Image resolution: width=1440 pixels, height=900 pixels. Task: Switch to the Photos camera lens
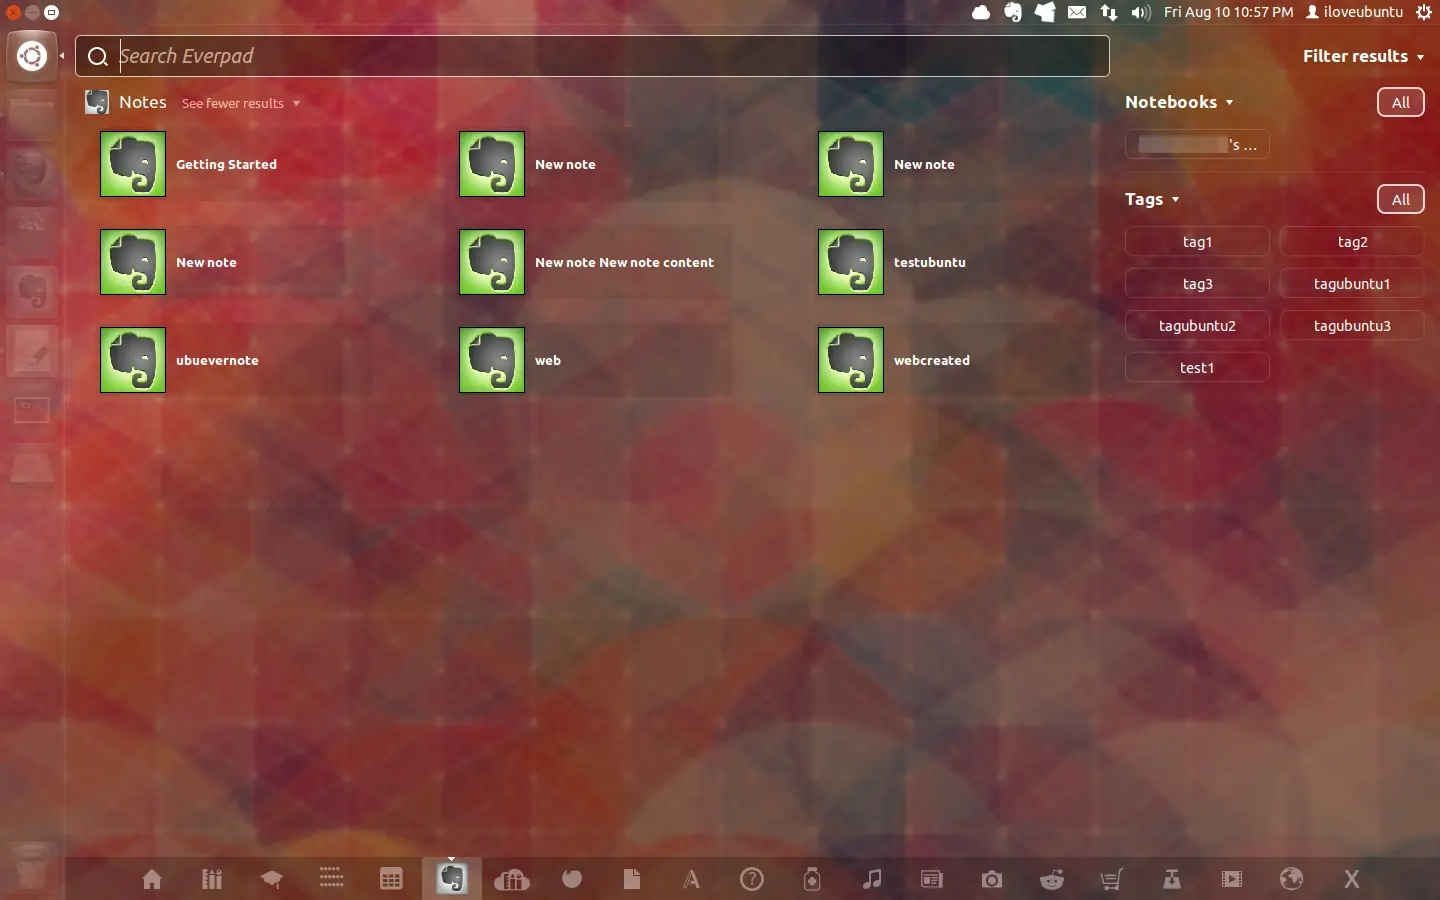point(992,879)
